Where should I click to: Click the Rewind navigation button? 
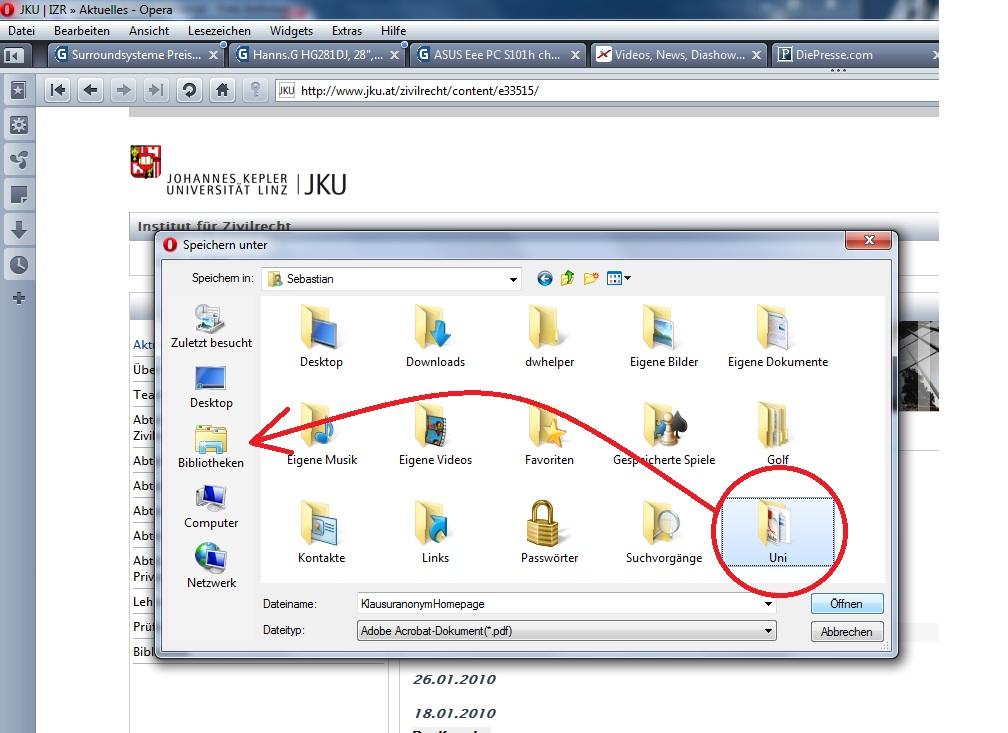(x=58, y=90)
